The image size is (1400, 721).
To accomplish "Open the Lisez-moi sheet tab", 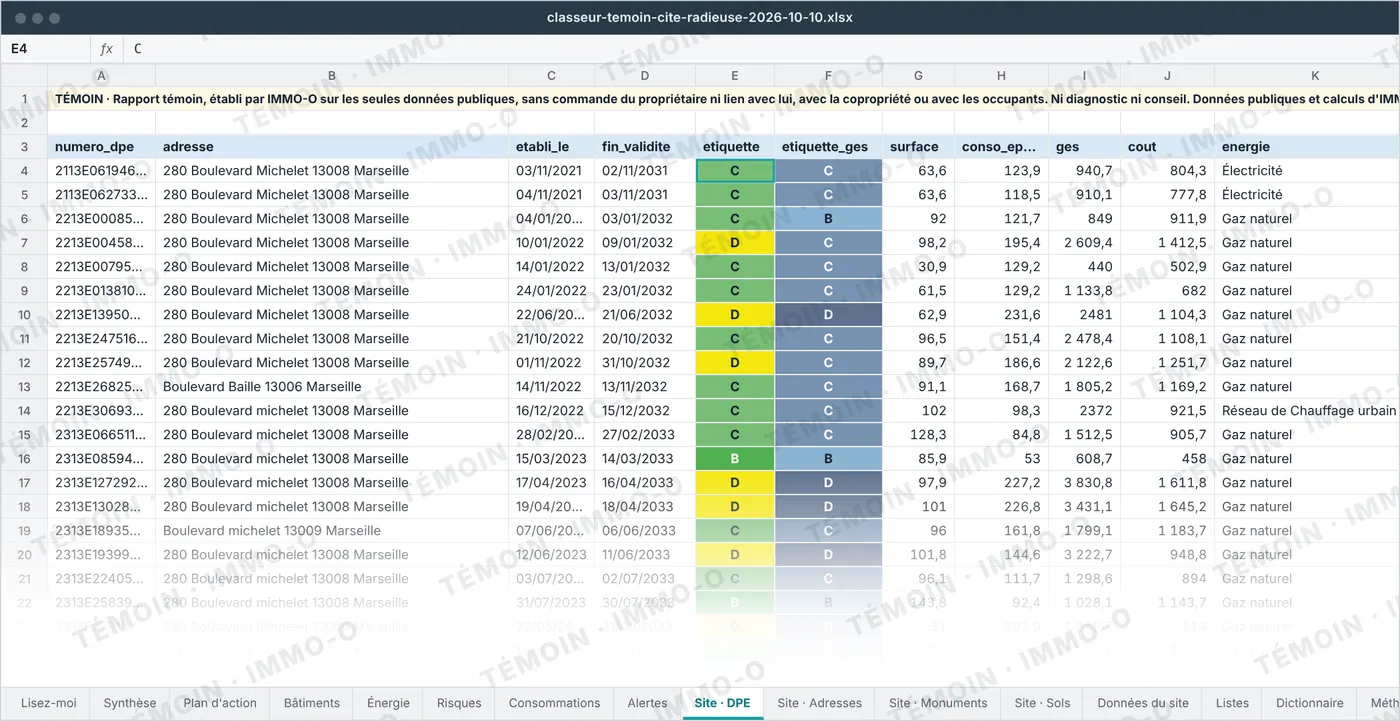I will pos(49,703).
